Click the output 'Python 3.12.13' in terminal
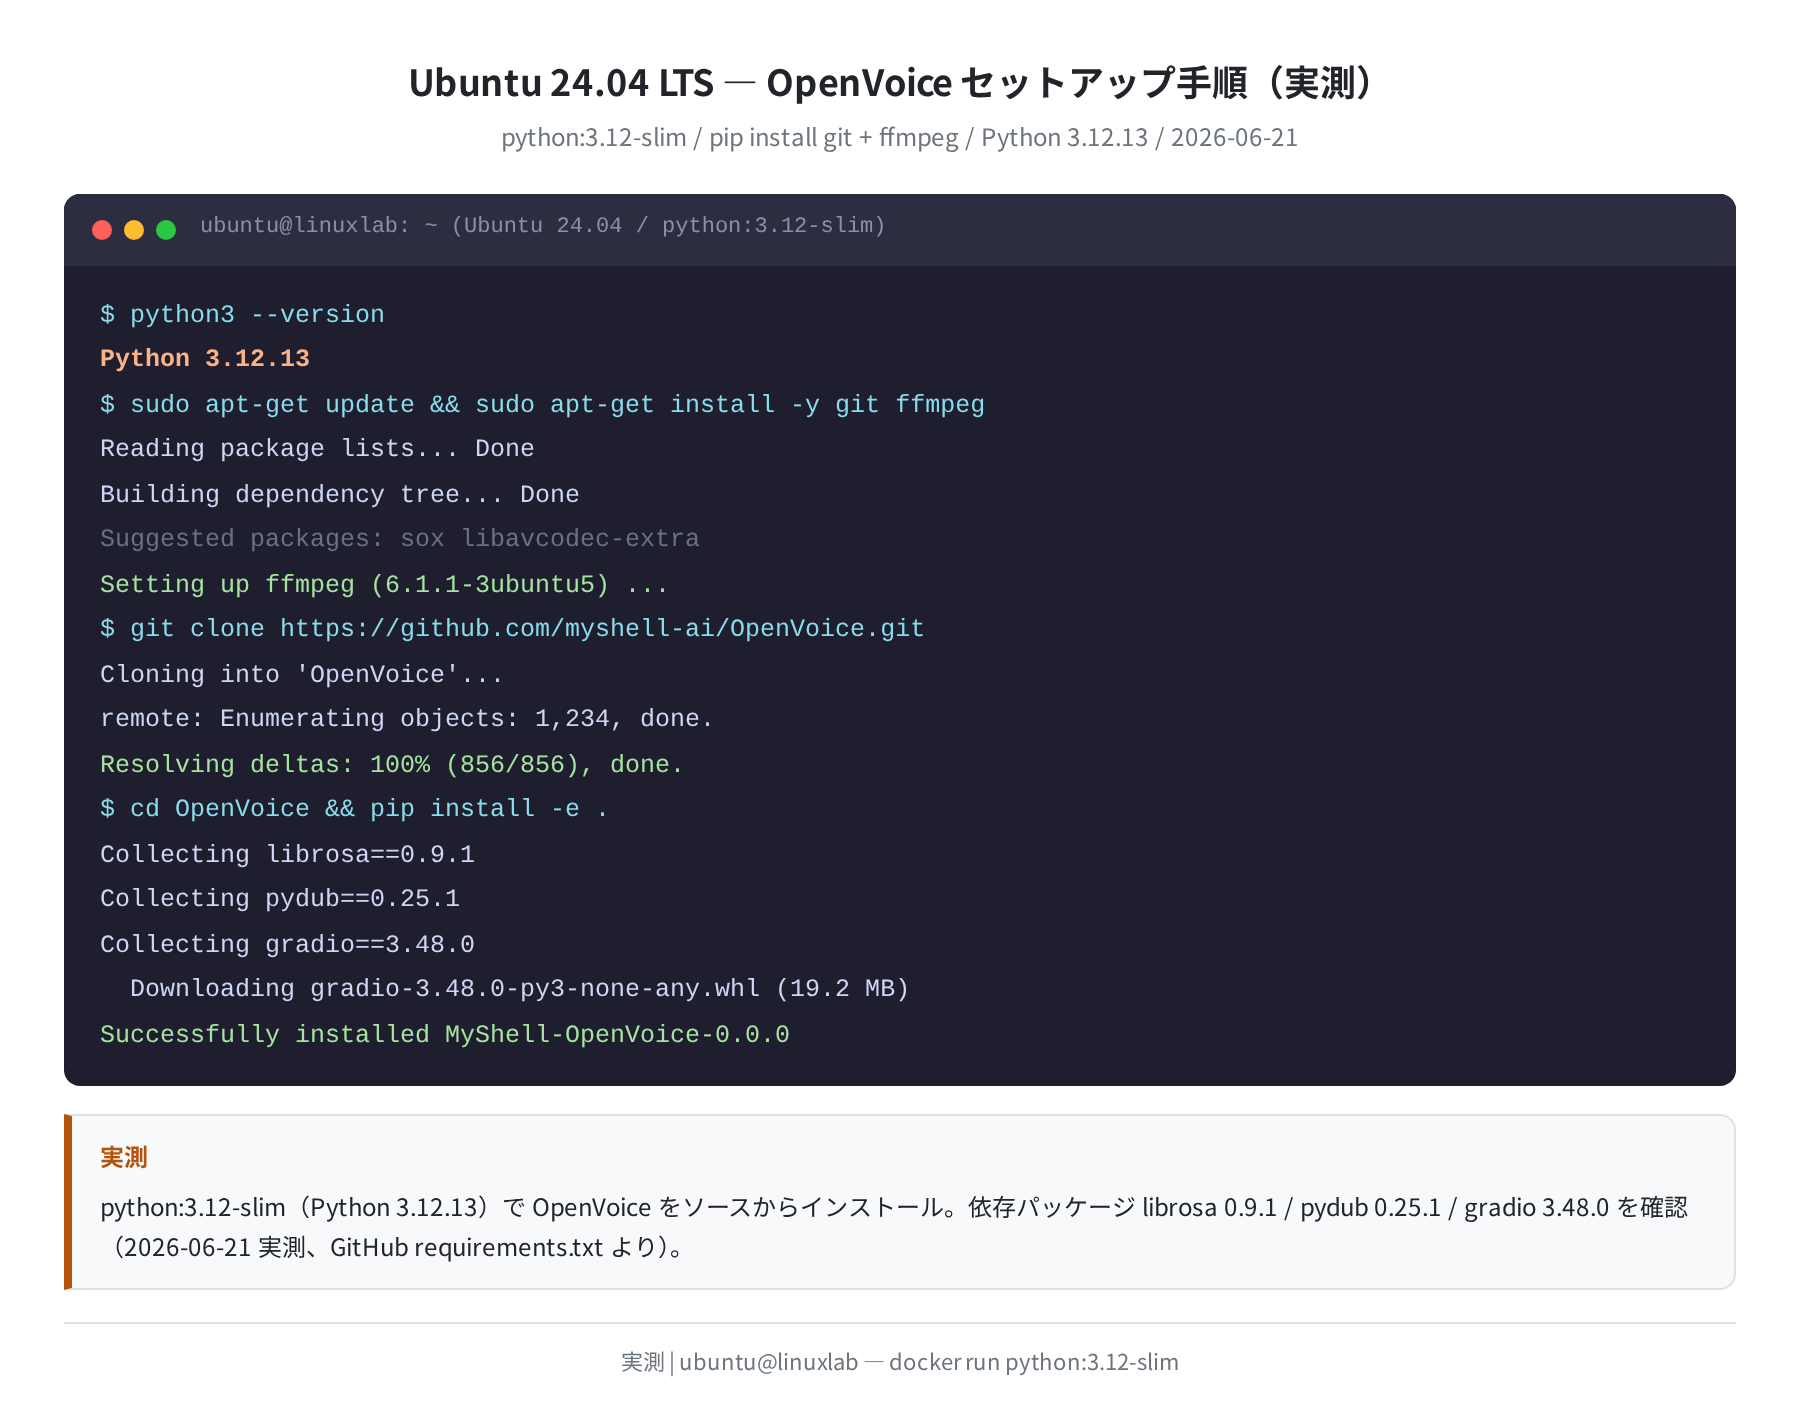 (205, 359)
